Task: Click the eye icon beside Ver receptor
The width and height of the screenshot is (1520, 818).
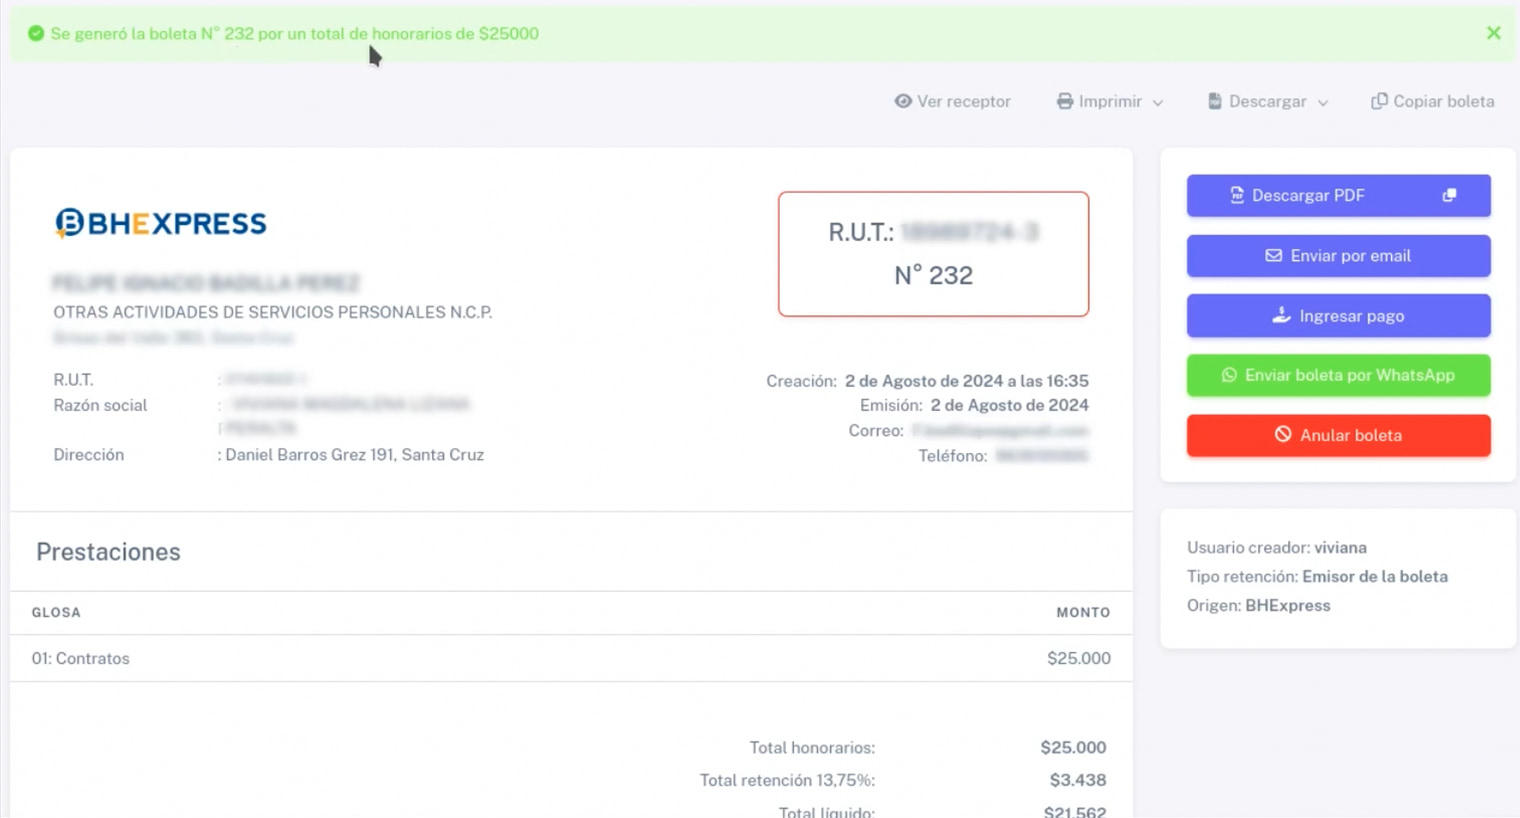Action: click(x=903, y=101)
